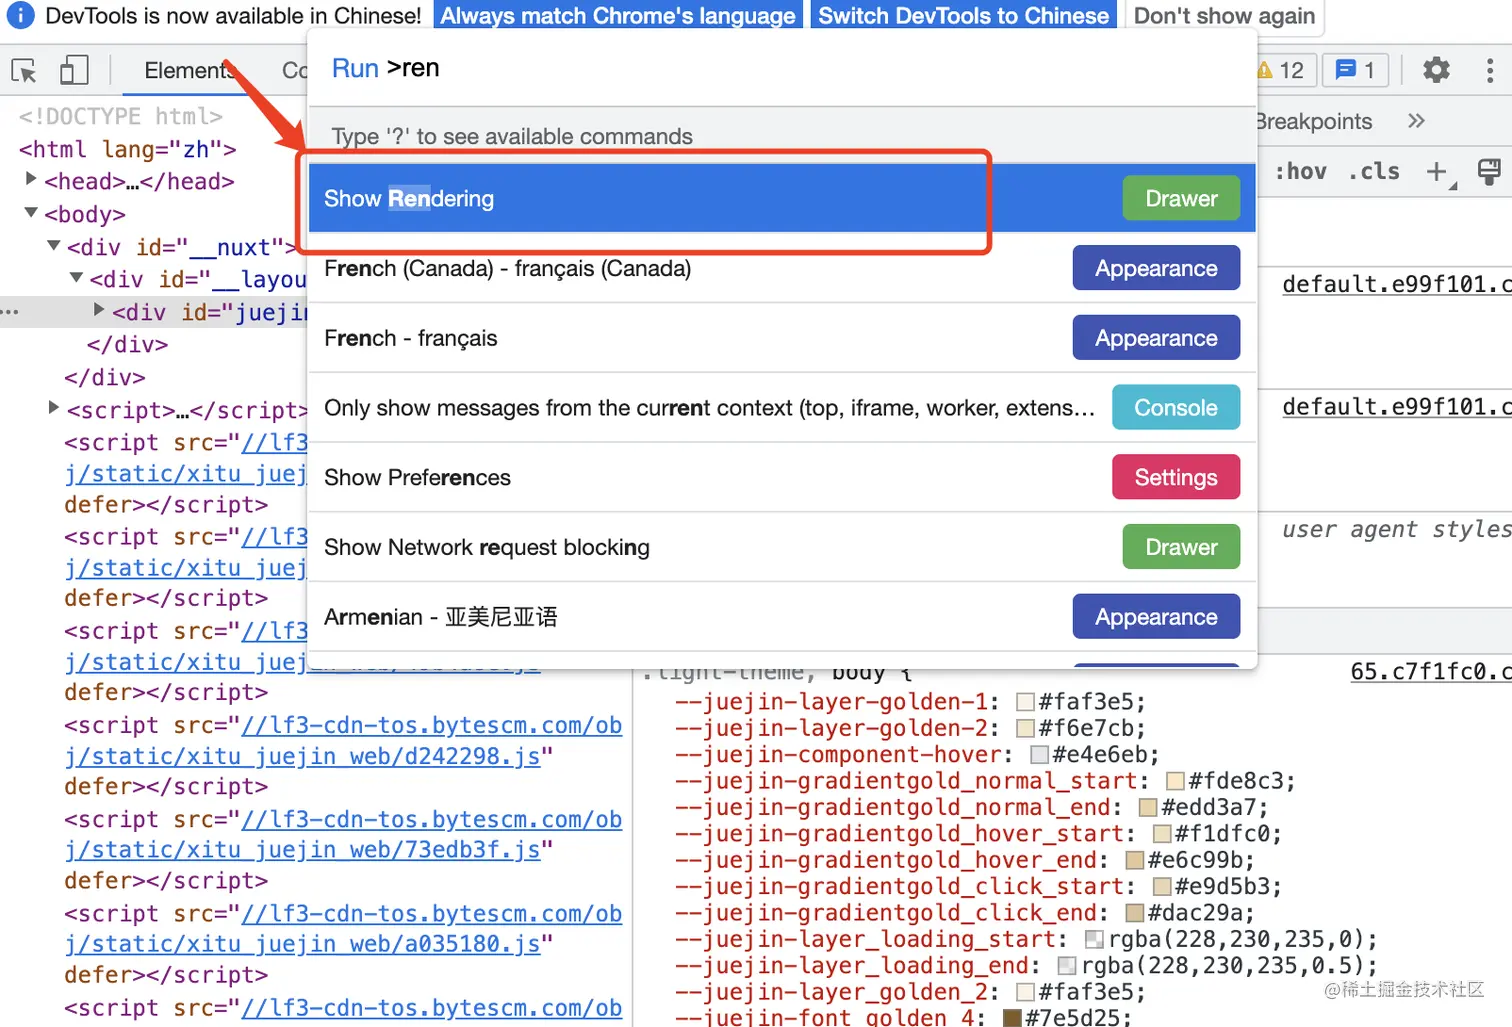Select the inspect element picker icon
The width and height of the screenshot is (1512, 1027).
(24, 71)
